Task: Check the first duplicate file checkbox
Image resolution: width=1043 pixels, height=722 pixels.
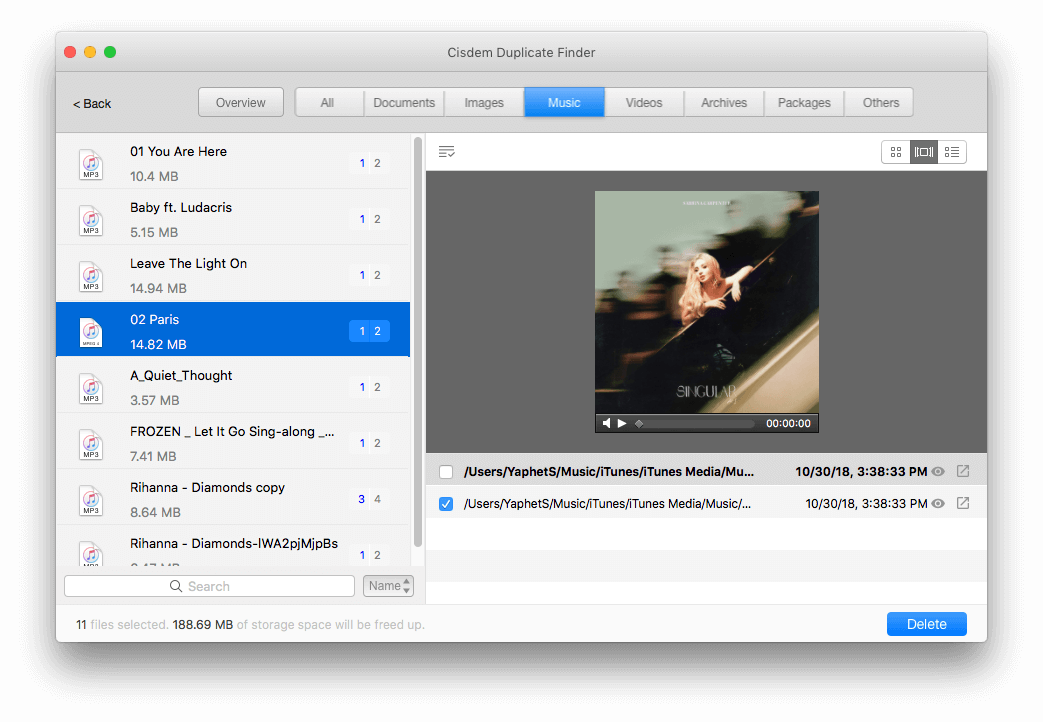Action: [446, 472]
